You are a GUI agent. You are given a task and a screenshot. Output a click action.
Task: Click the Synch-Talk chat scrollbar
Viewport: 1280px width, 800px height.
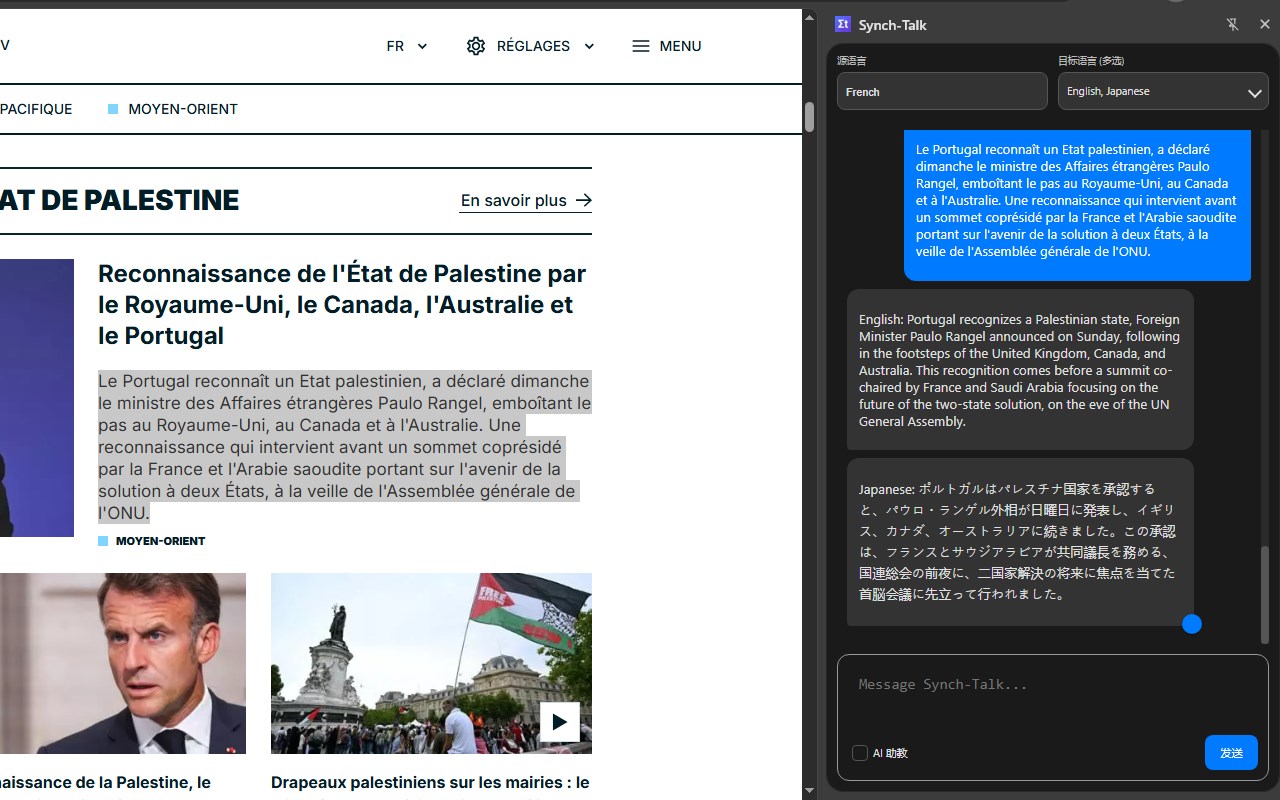1265,595
